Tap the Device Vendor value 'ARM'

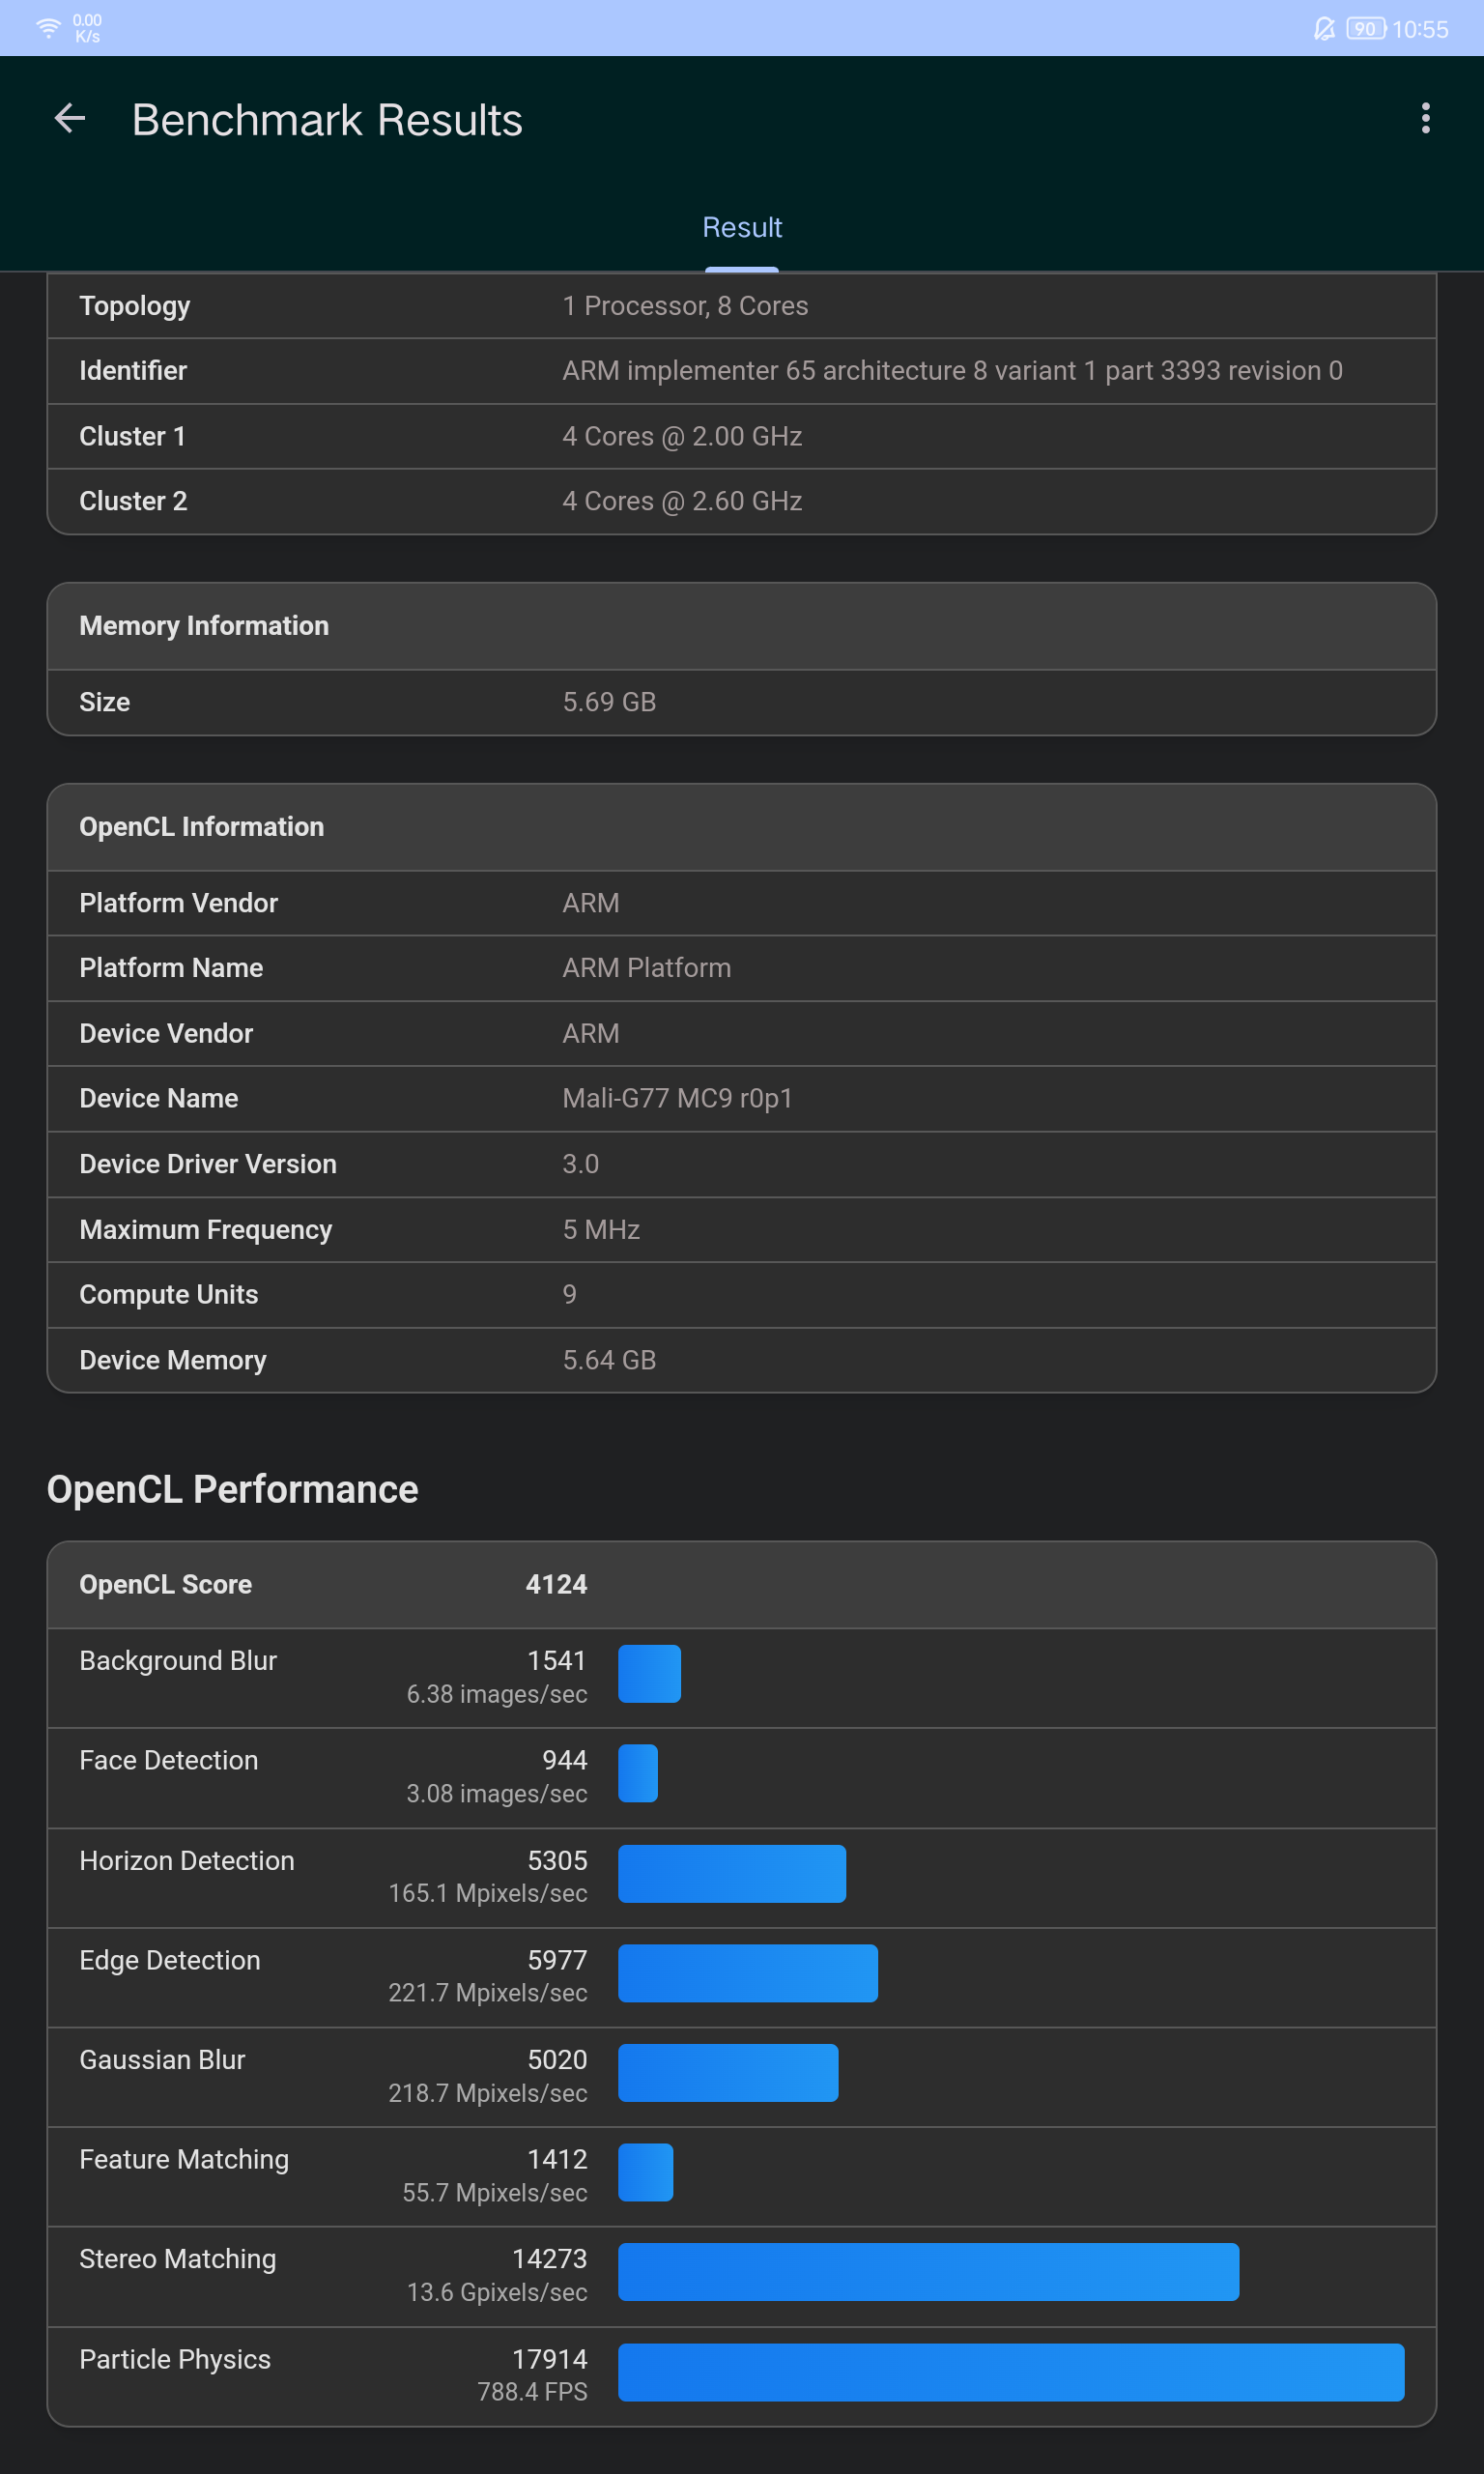pos(591,1034)
